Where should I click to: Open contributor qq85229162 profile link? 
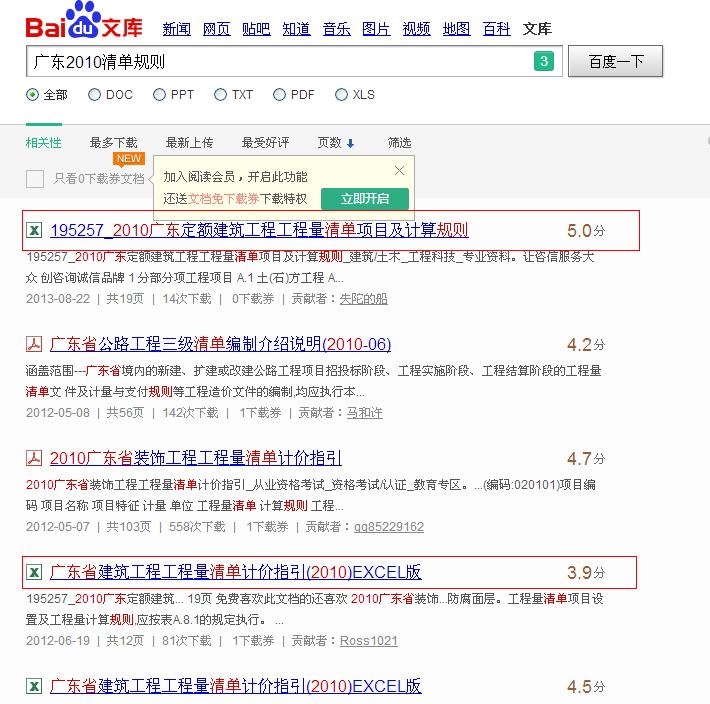pyautogui.click(x=389, y=527)
